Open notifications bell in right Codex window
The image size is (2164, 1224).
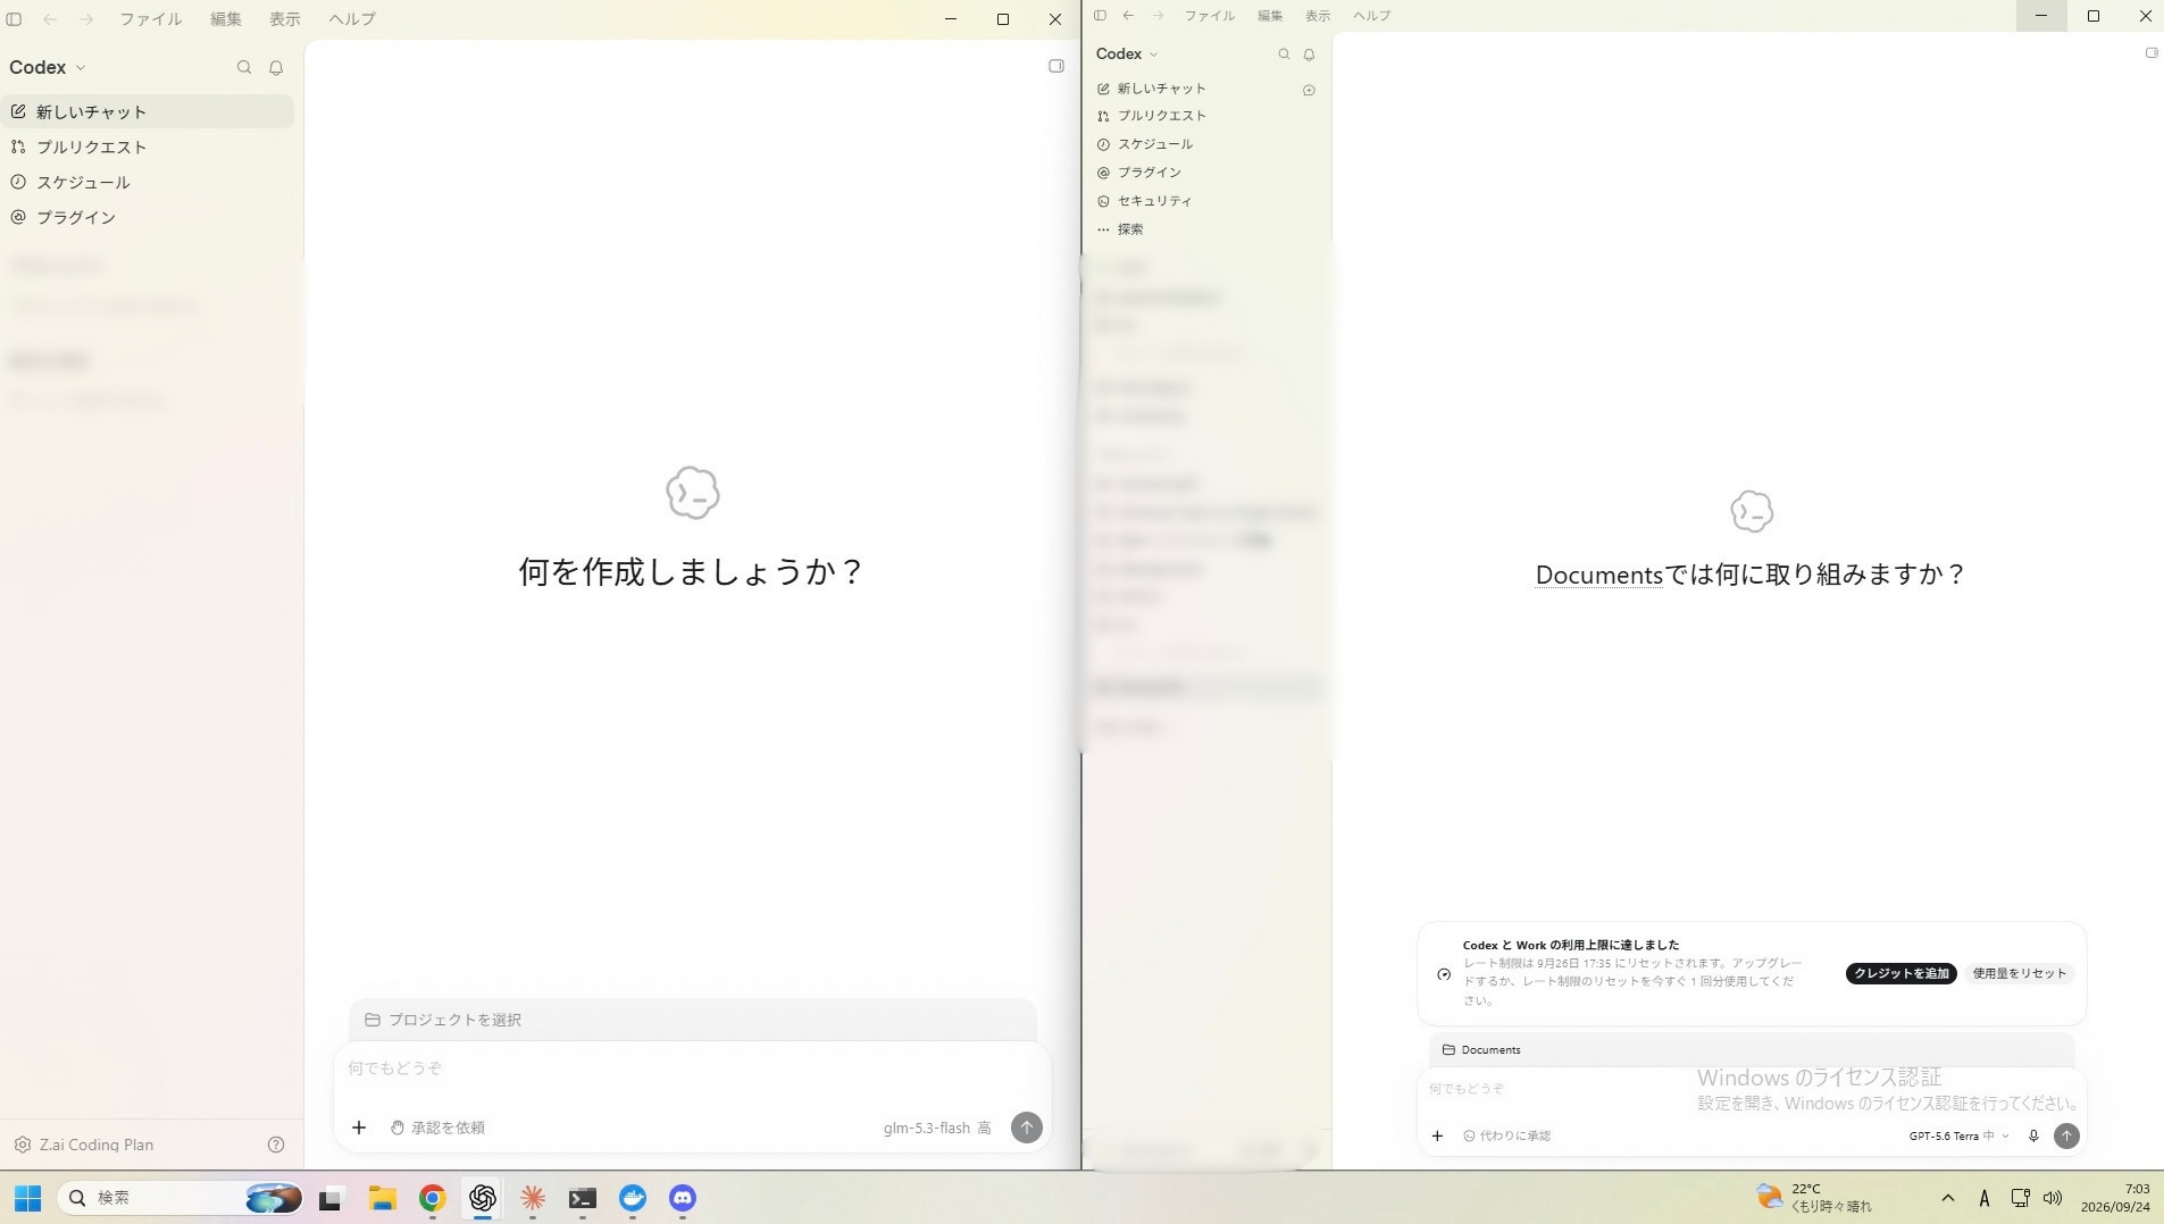(x=1309, y=54)
